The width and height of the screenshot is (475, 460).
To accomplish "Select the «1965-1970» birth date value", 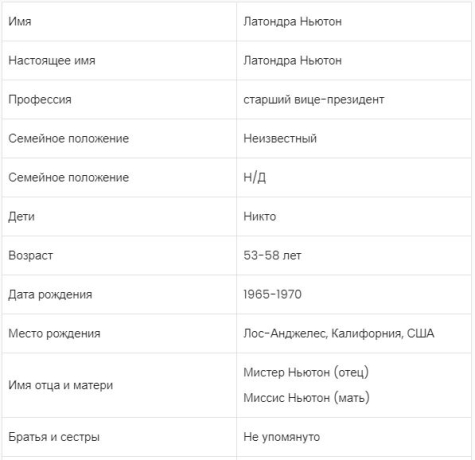I will tap(272, 294).
